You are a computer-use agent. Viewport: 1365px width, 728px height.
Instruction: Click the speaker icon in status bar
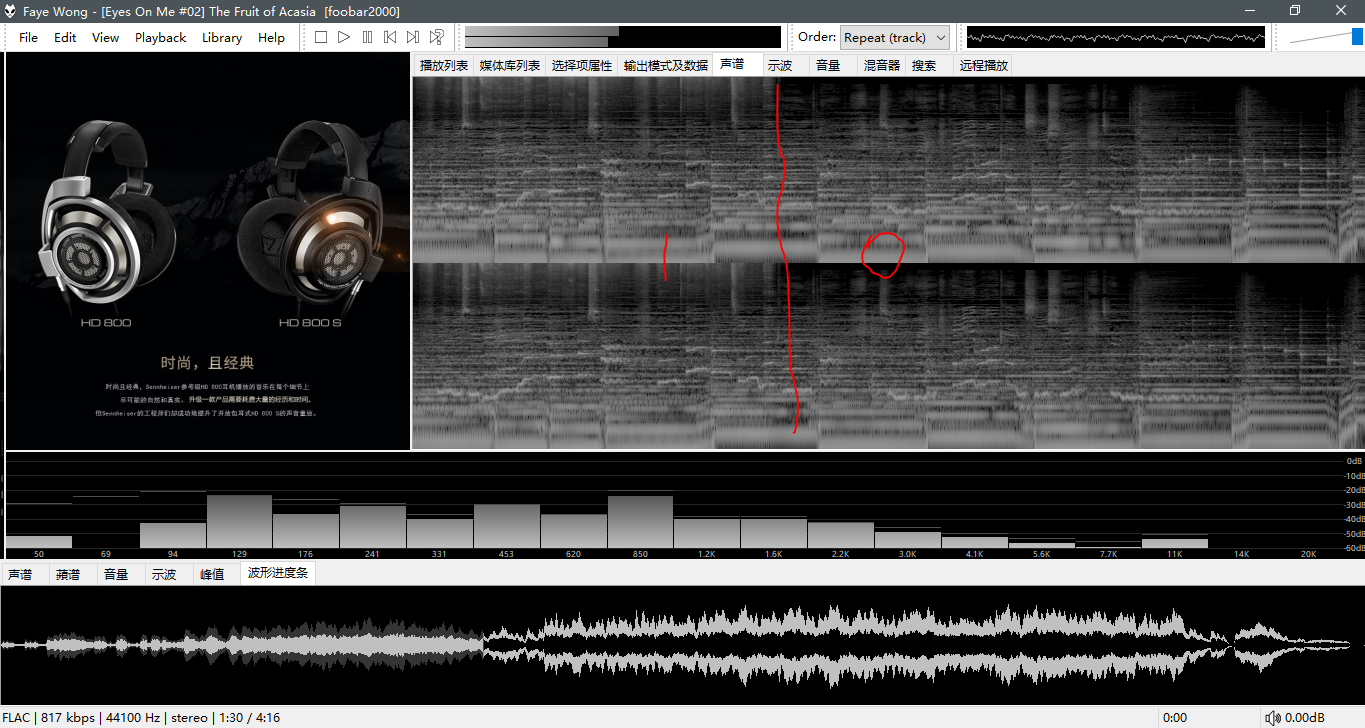pos(1272,717)
